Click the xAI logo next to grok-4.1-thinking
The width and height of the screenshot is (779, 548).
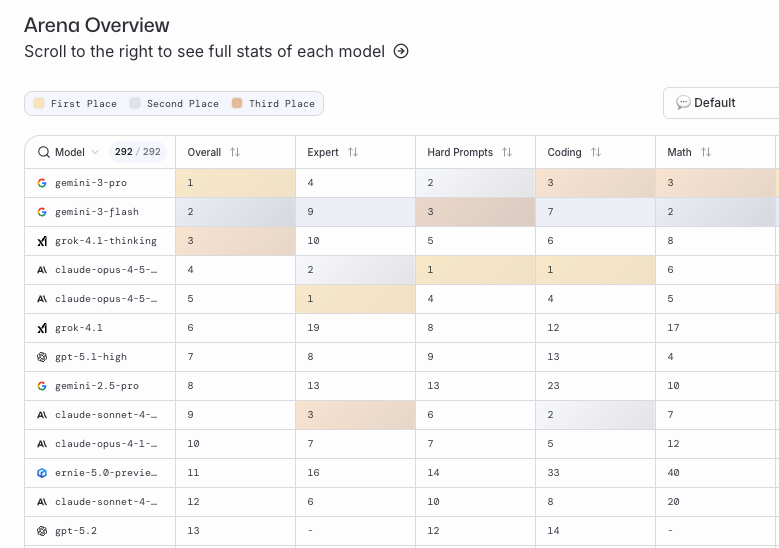point(42,241)
